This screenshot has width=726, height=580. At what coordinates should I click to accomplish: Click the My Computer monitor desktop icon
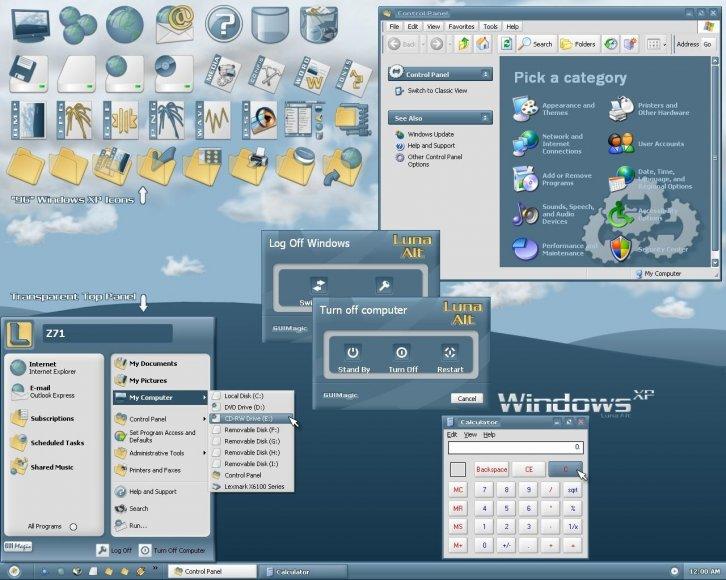pos(30,25)
